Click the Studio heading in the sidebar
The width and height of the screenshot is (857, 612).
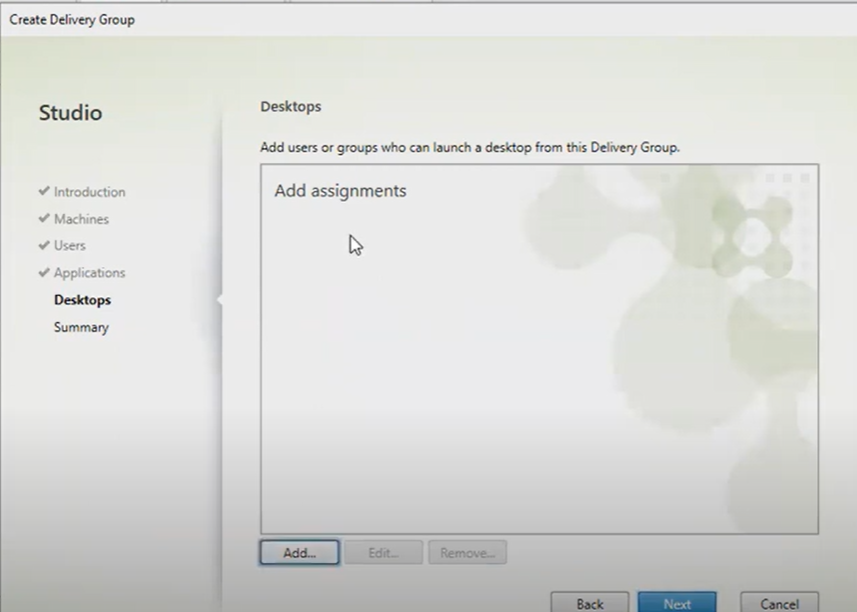(x=70, y=113)
